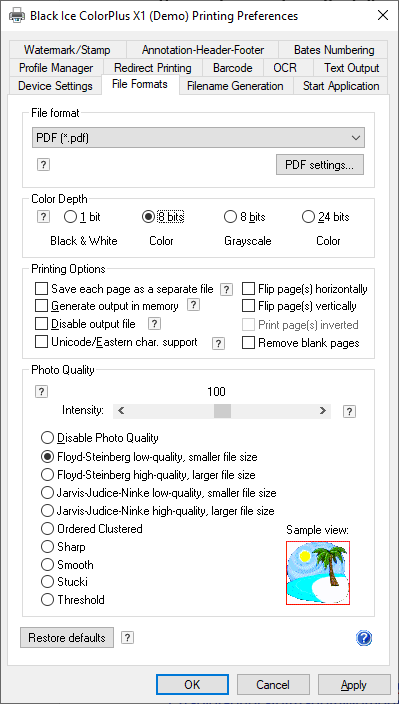399x704 pixels.
Task: Click the Restore defaults button
Action: [67, 638]
